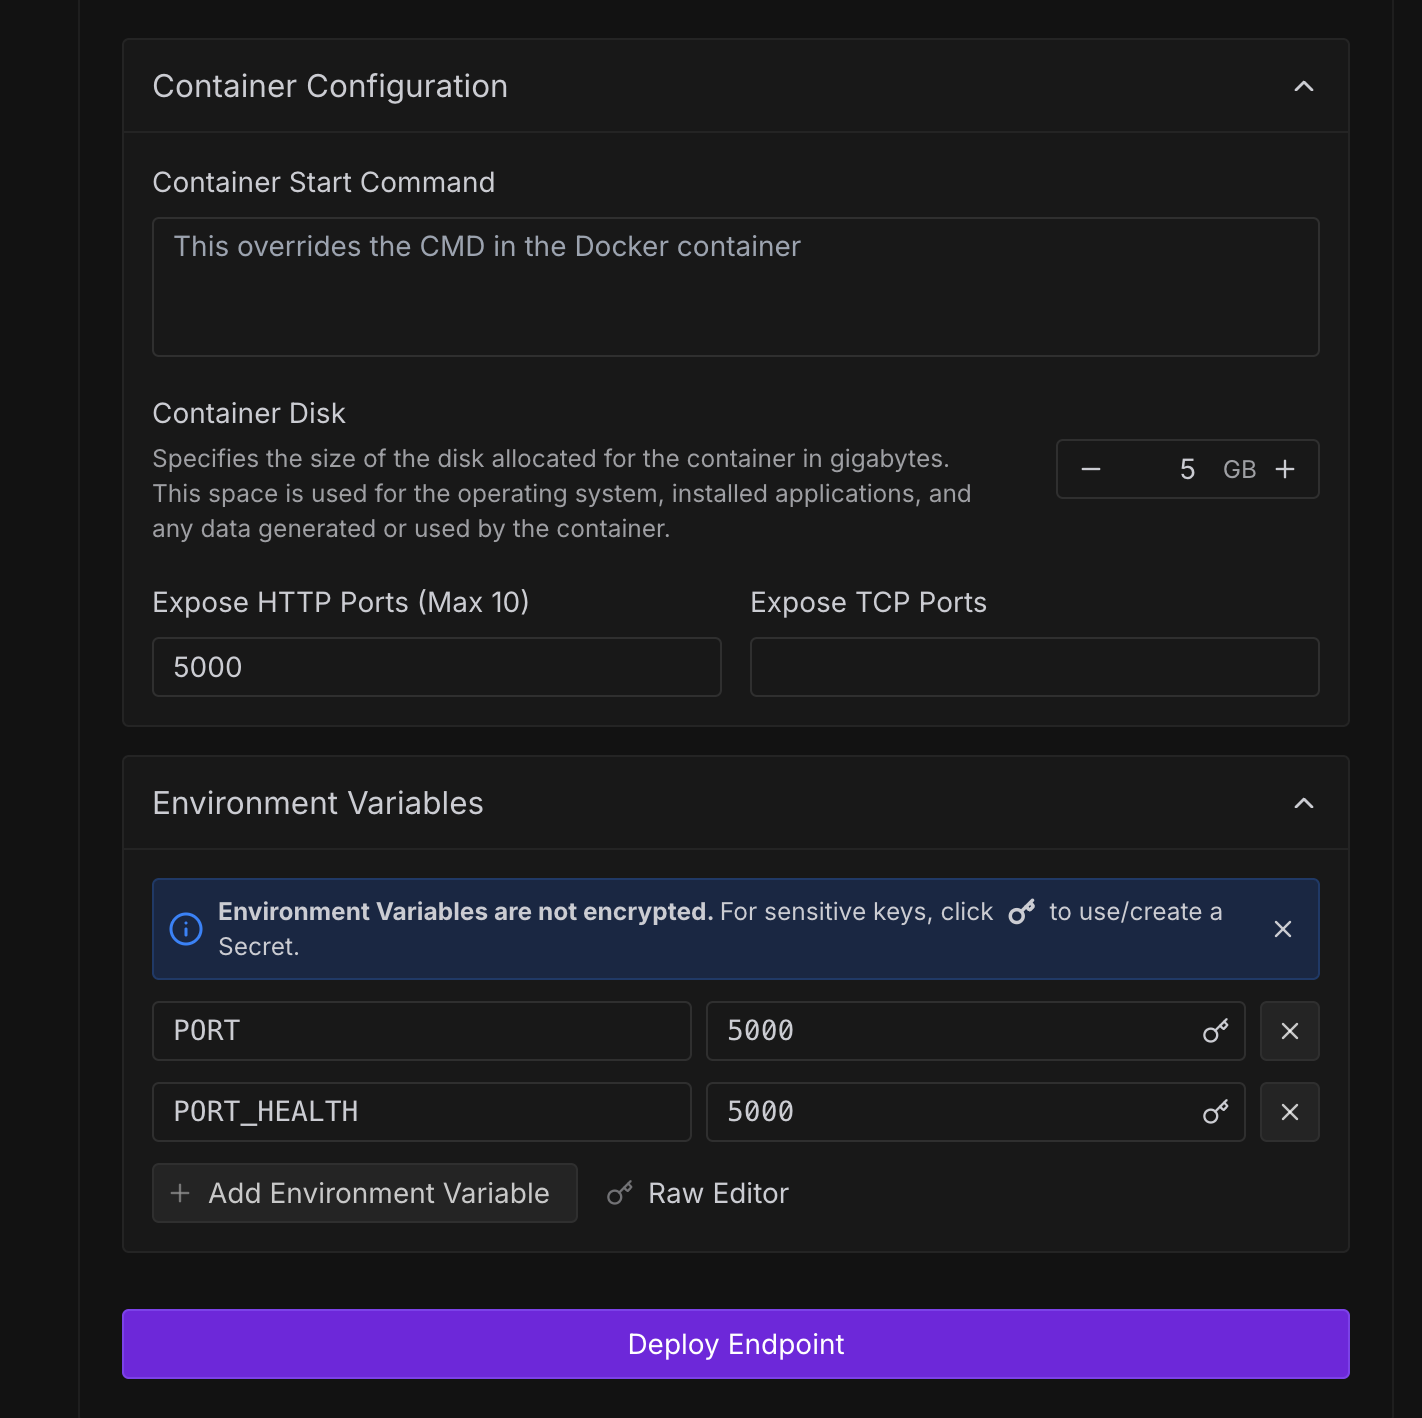The image size is (1422, 1418).
Task: Edit the PORT_HEALTH variable key field
Action: tap(421, 1112)
